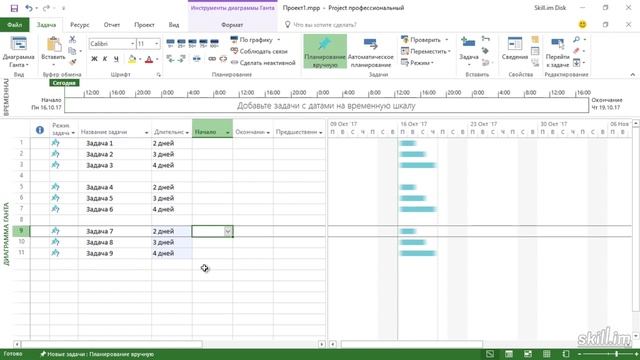Click the smiley feedback icon
This screenshot has width=640, height=360.
click(582, 24)
